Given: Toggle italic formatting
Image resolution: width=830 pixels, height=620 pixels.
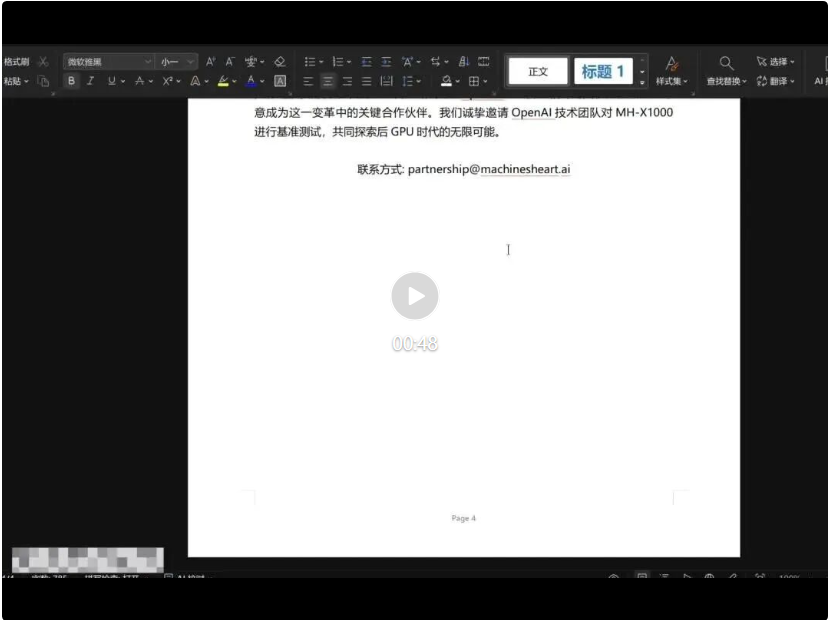Looking at the screenshot, I should (x=90, y=81).
